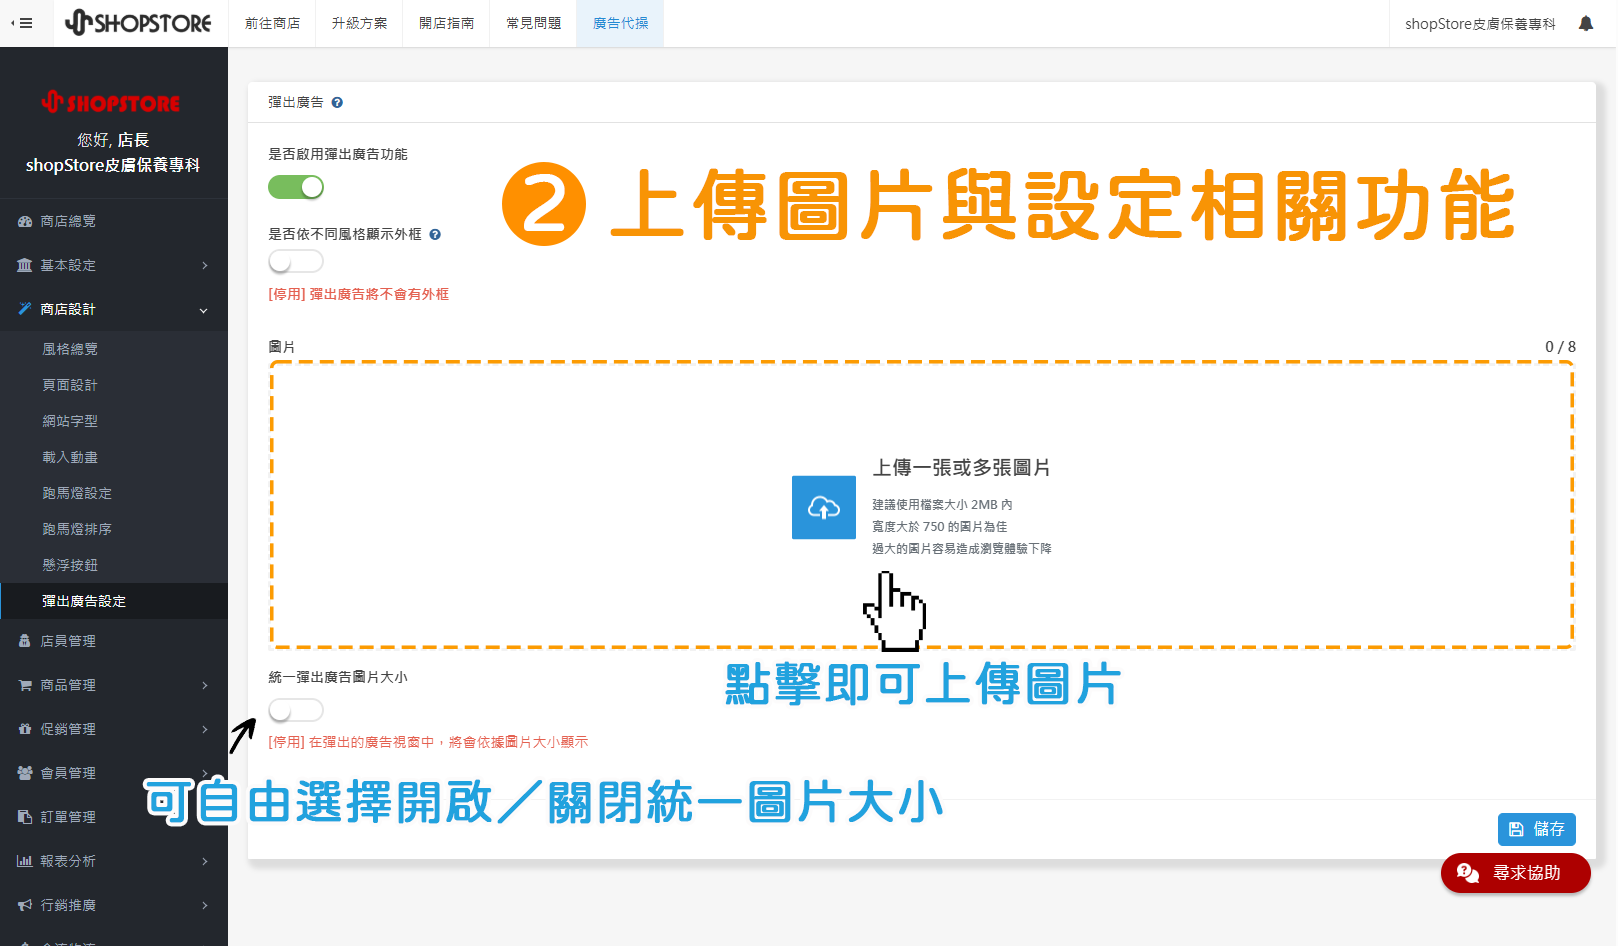Open the notification bell
1618x946 pixels.
pos(1586,23)
